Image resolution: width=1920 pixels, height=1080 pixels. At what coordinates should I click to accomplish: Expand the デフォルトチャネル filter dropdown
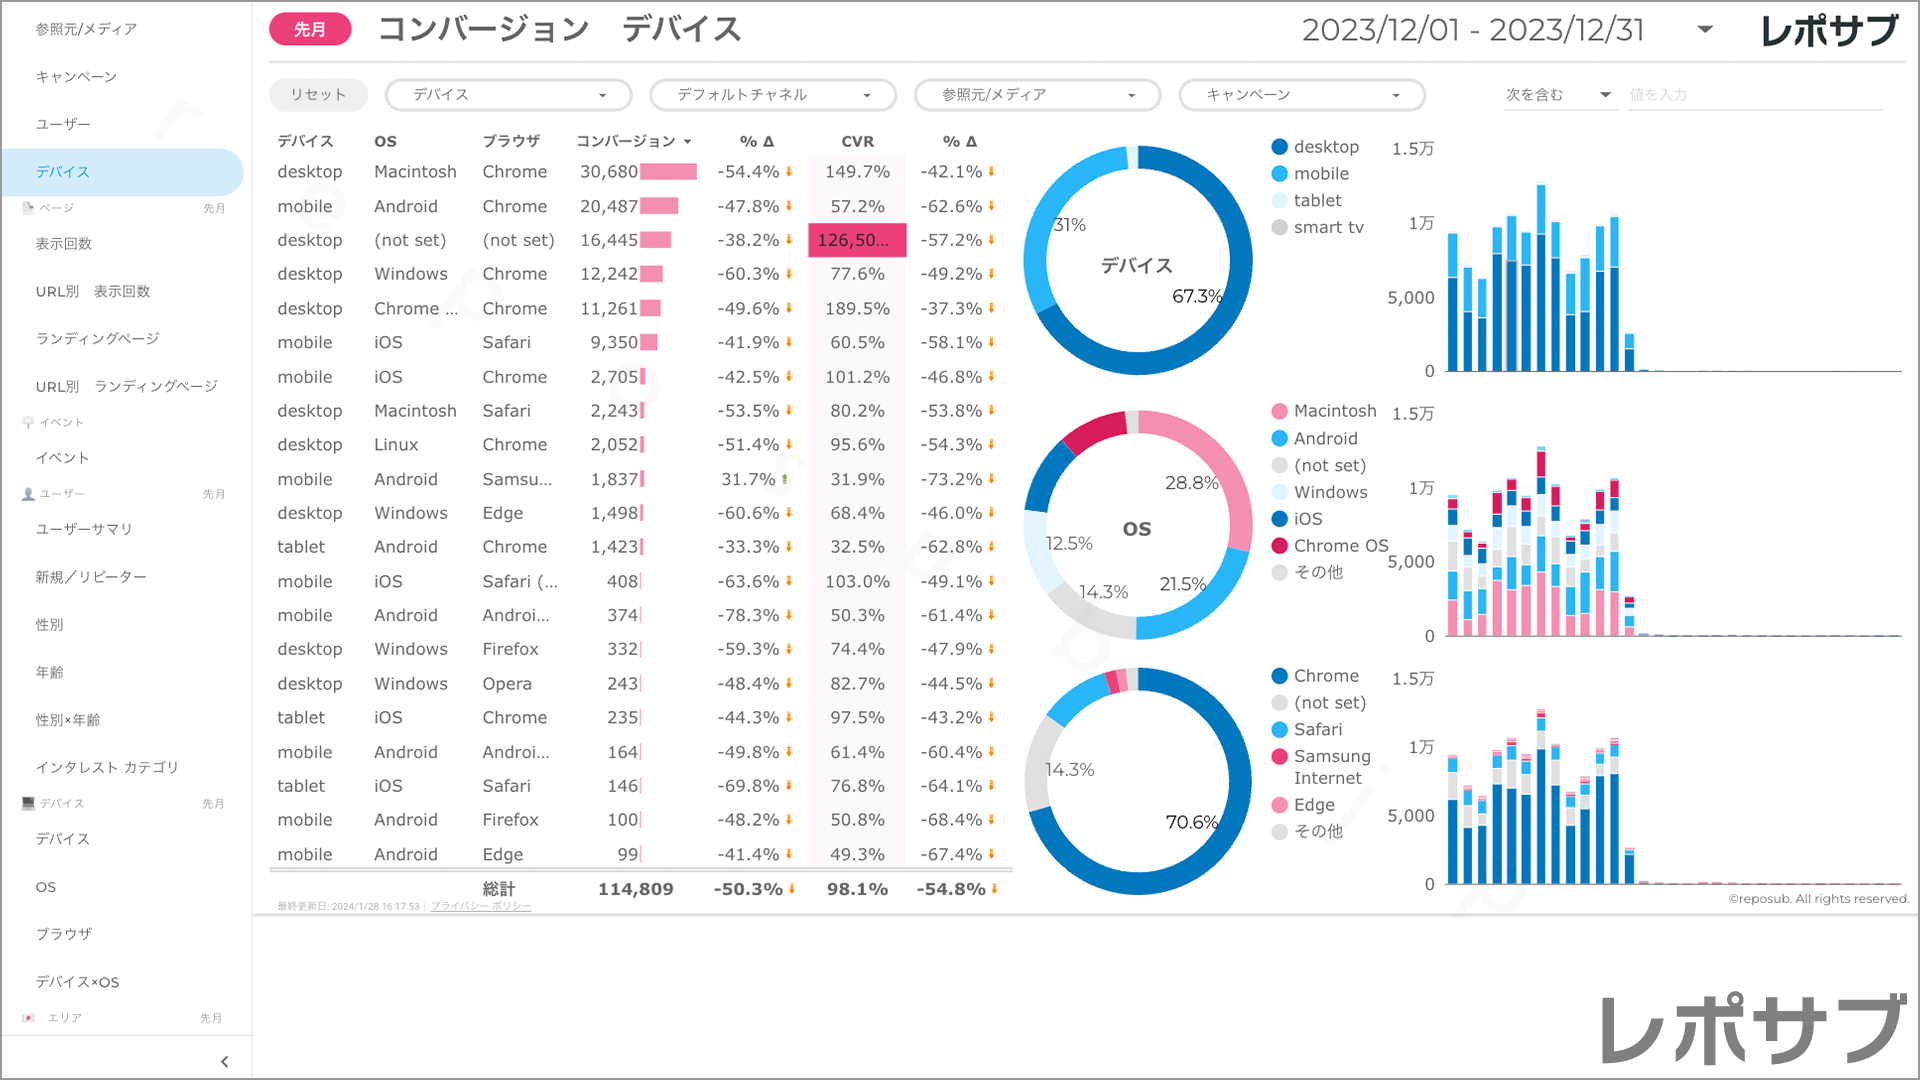click(772, 95)
